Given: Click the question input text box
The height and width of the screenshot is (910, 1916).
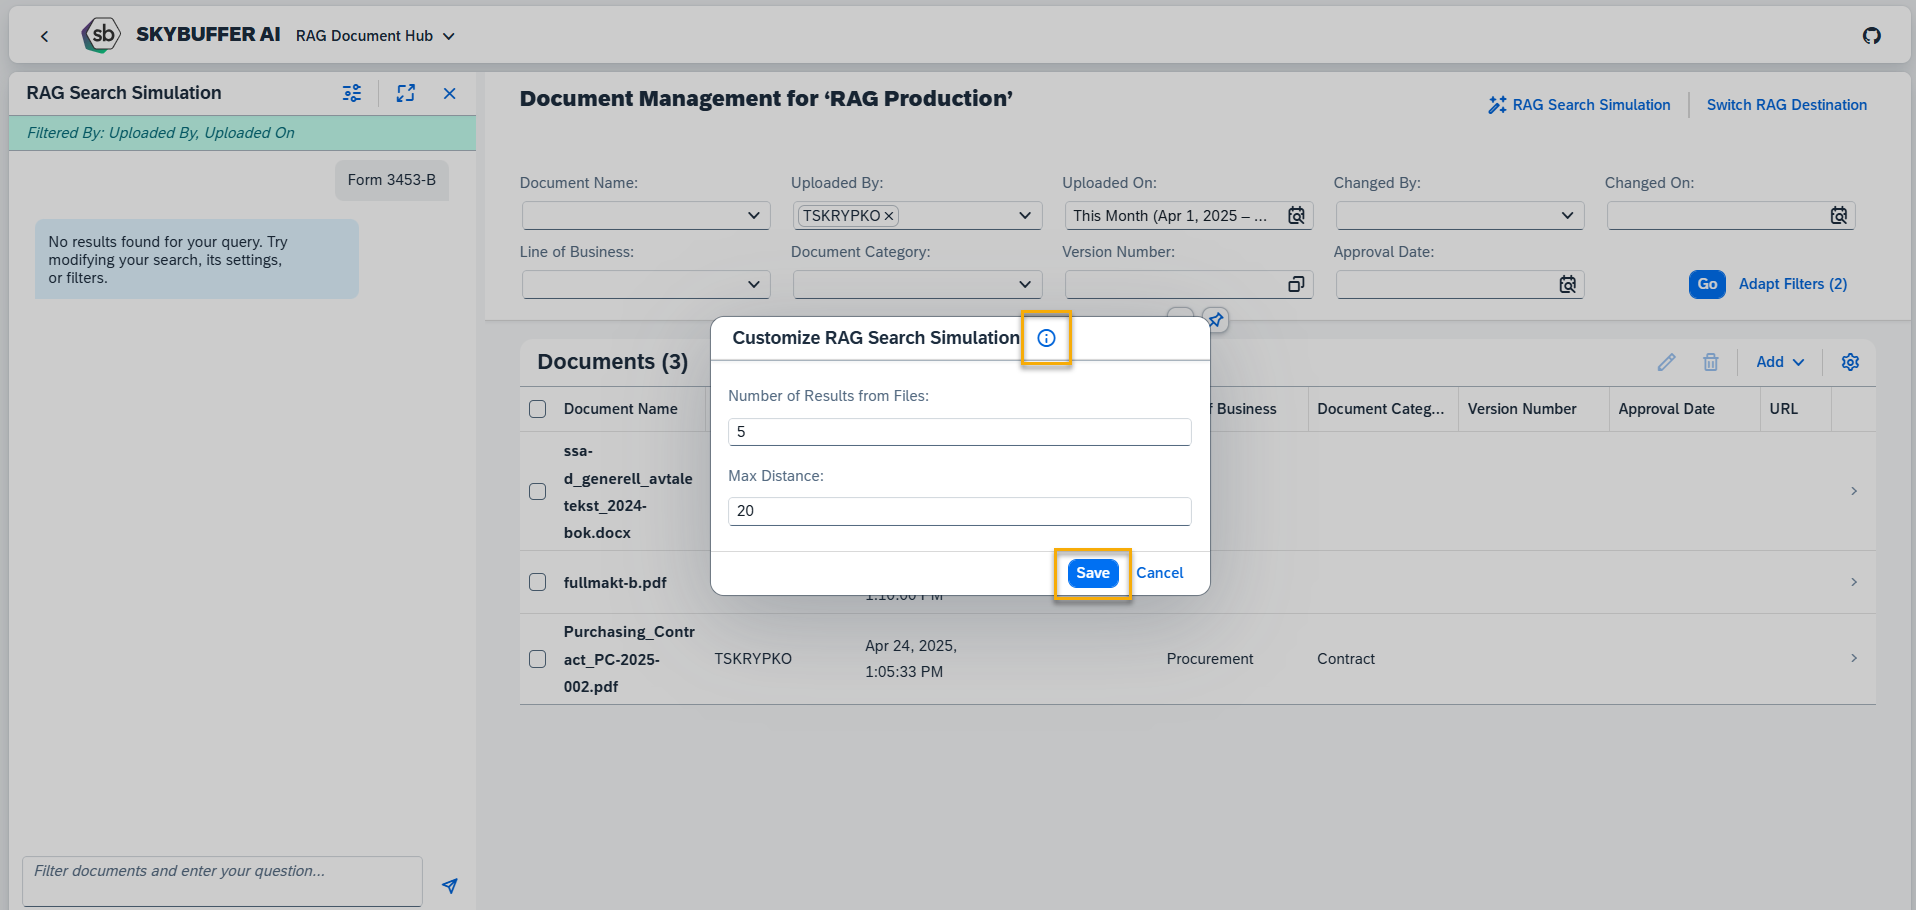Looking at the screenshot, I should 222,881.
